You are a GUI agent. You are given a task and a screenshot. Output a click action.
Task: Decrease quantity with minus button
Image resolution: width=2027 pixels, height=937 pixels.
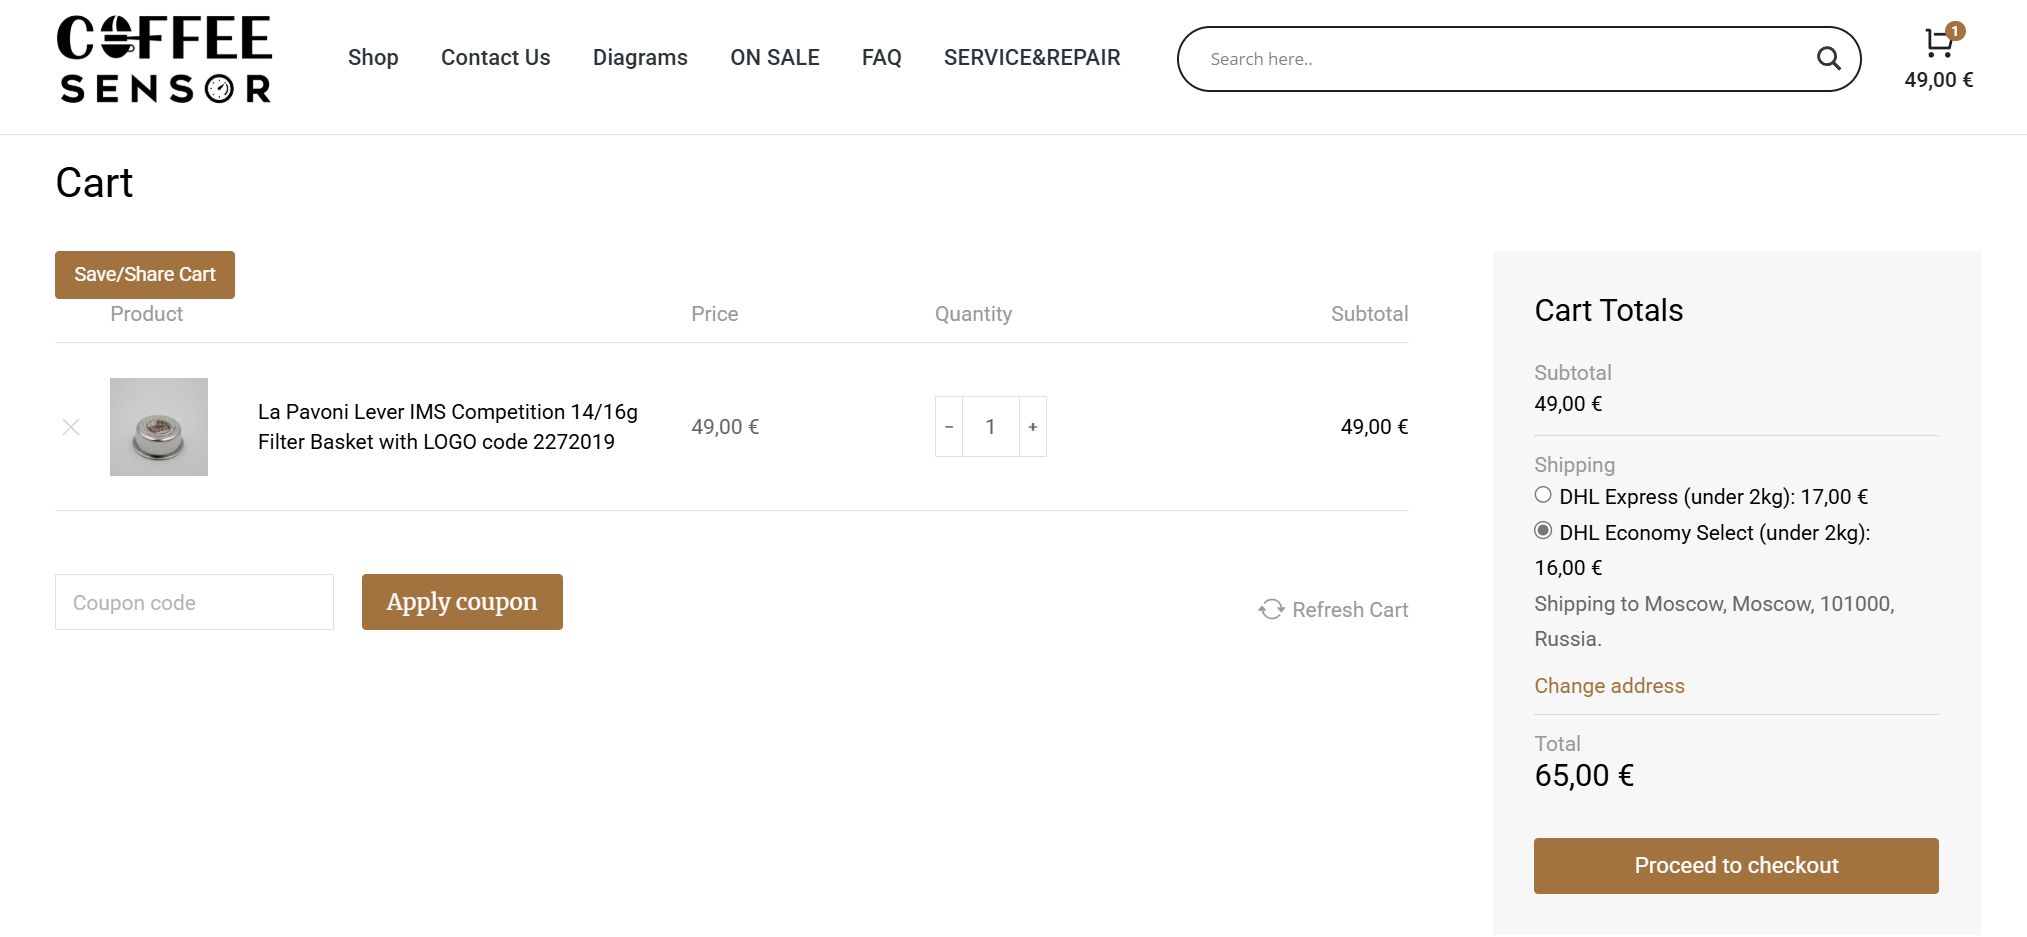pyautogui.click(x=949, y=427)
